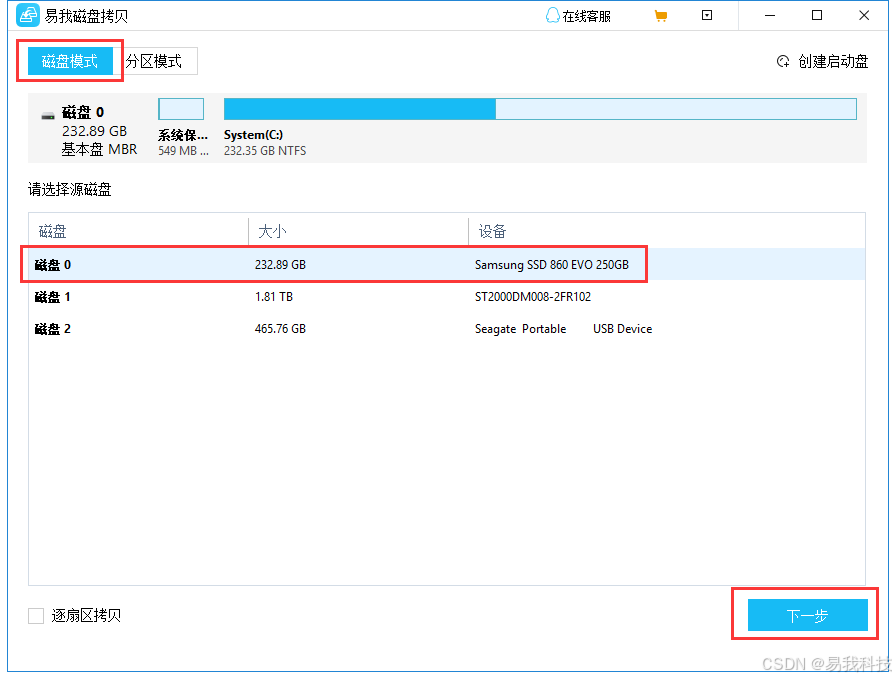Click the 1.81 TB size cell
Screen dimensions: 896x679
coord(274,297)
